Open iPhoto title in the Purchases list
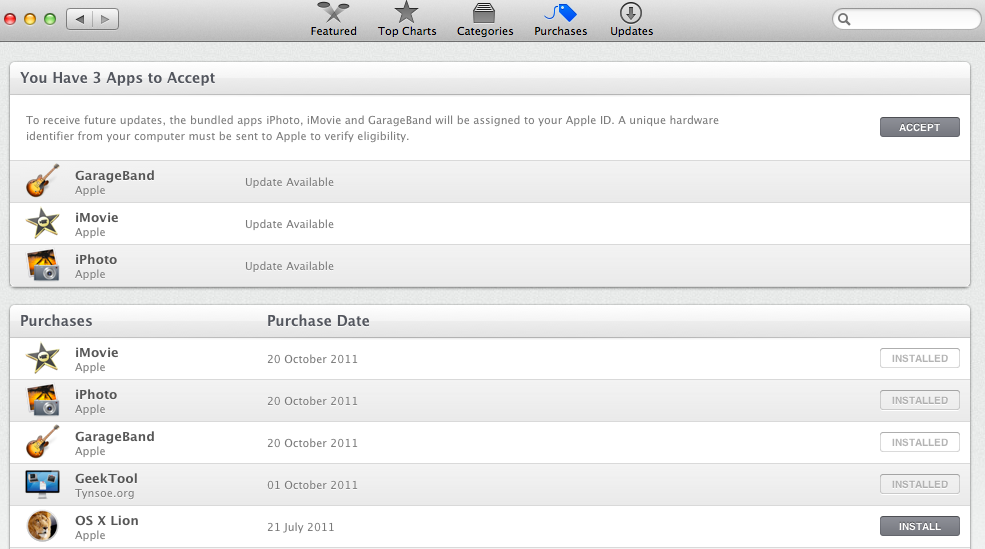Viewport: 985px width, 549px height. tap(95, 394)
